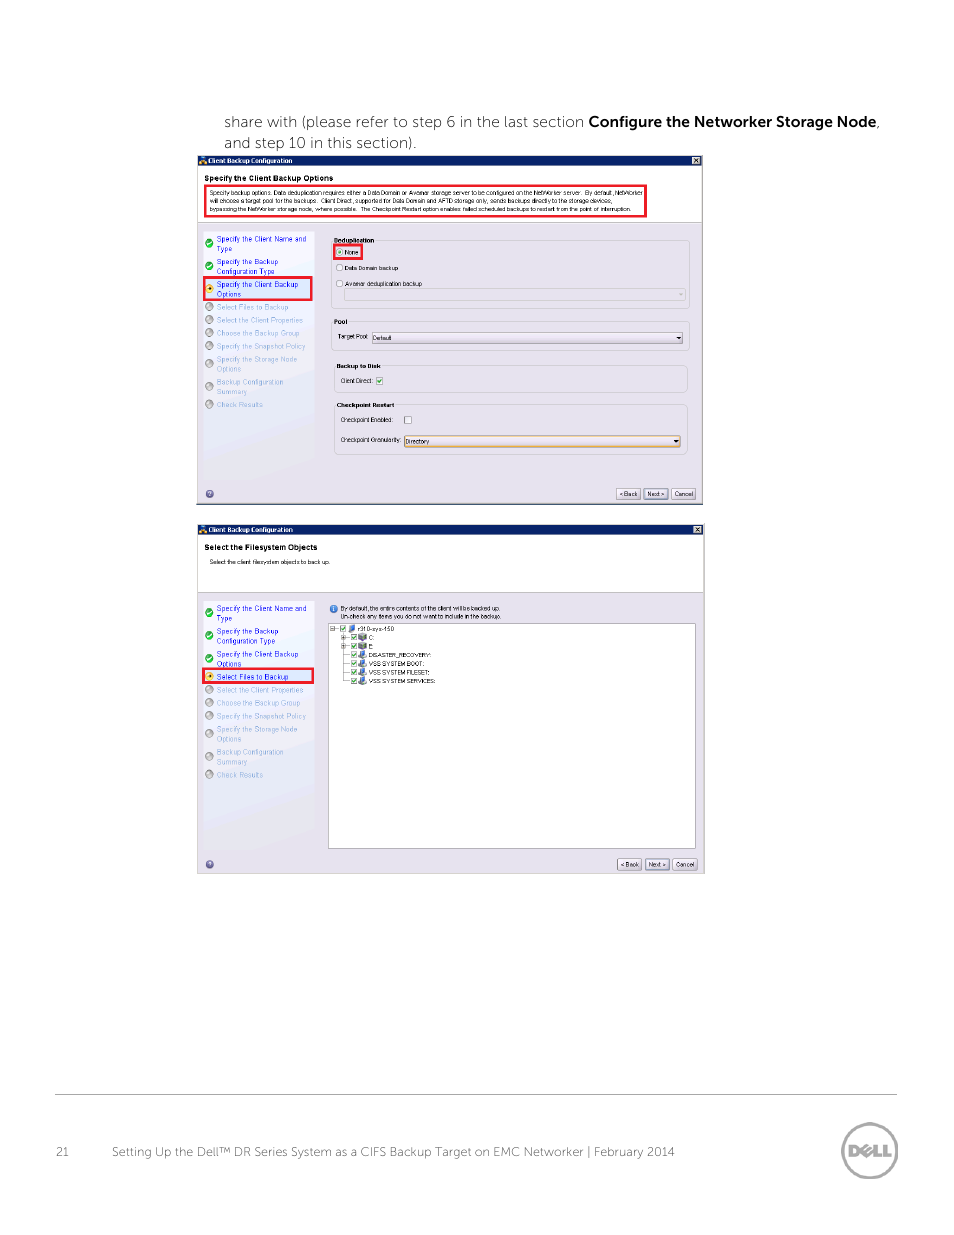Go to 'Specify the Client Backup Options' step, lower dialog

(257, 659)
